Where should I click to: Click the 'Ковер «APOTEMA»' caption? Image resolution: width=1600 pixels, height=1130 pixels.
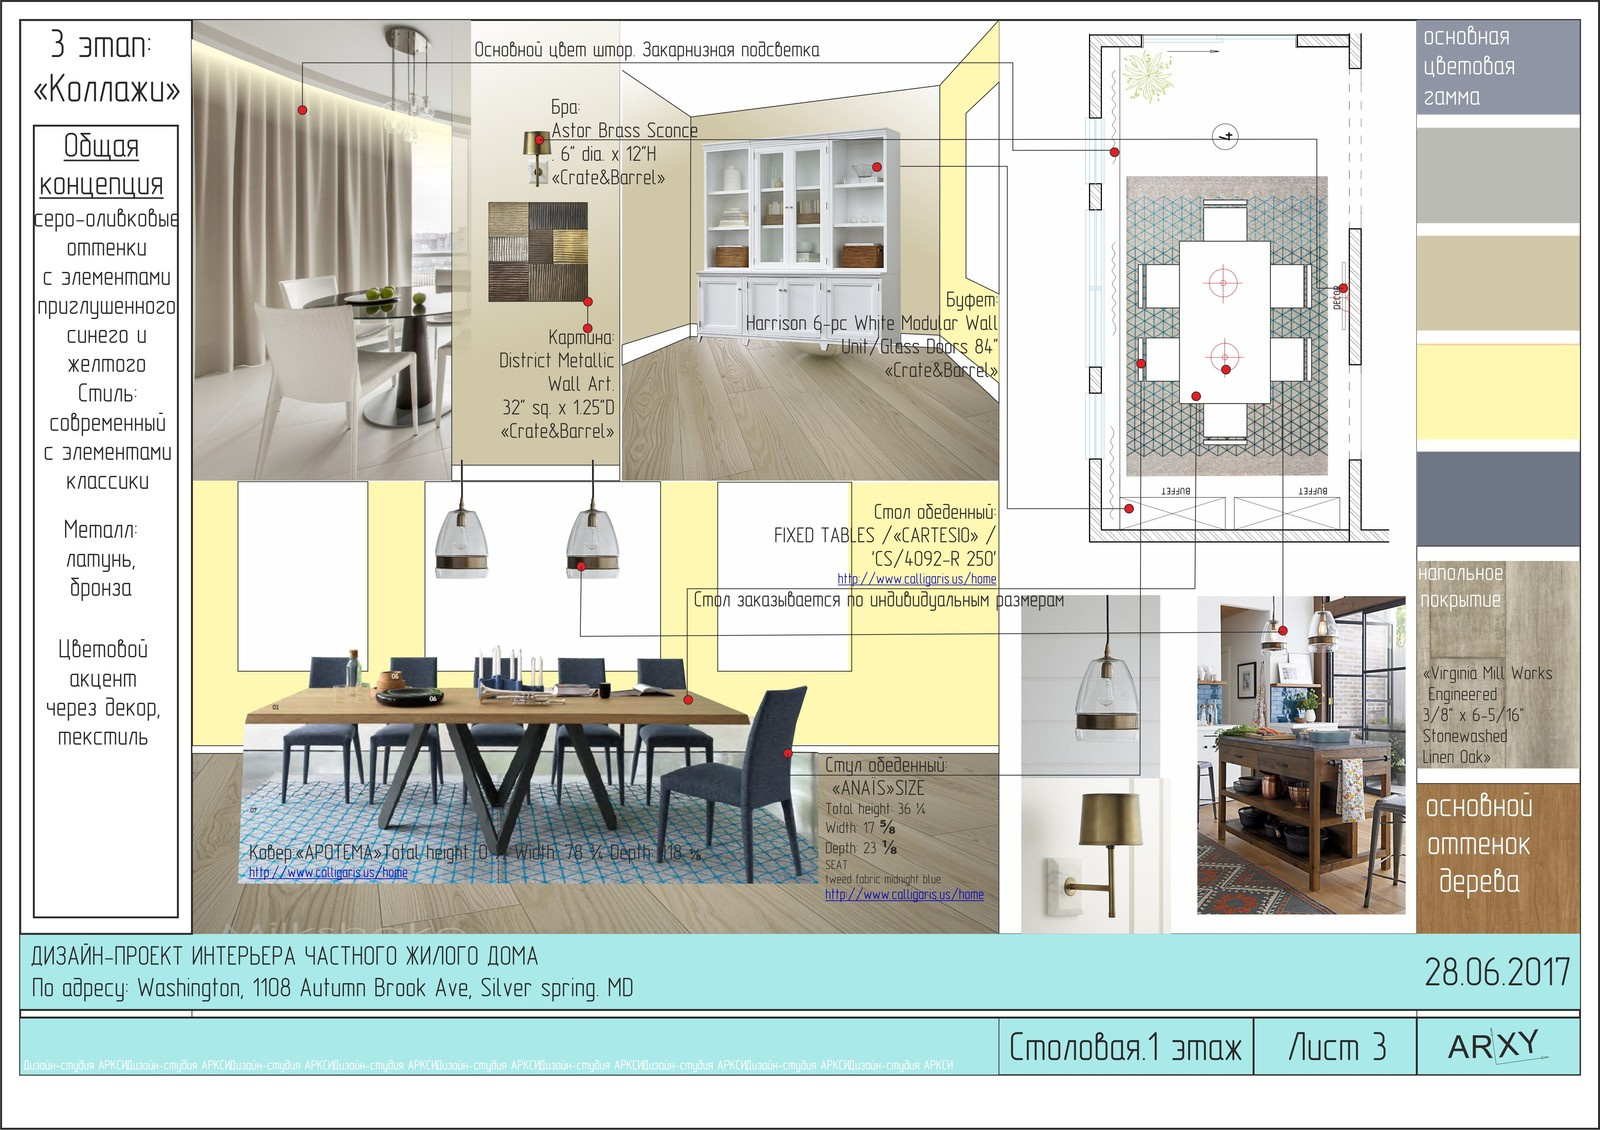click(475, 853)
